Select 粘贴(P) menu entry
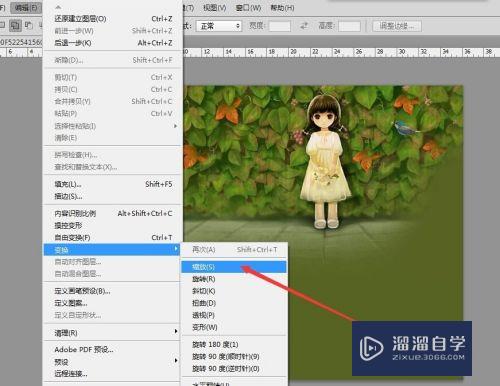The width and height of the screenshot is (500, 386). [x=113, y=113]
